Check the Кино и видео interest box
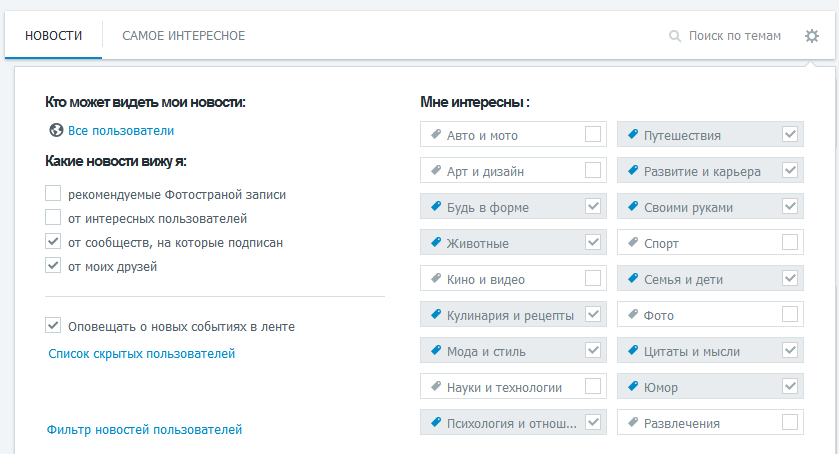This screenshot has height=454, width=839. pyautogui.click(x=593, y=278)
